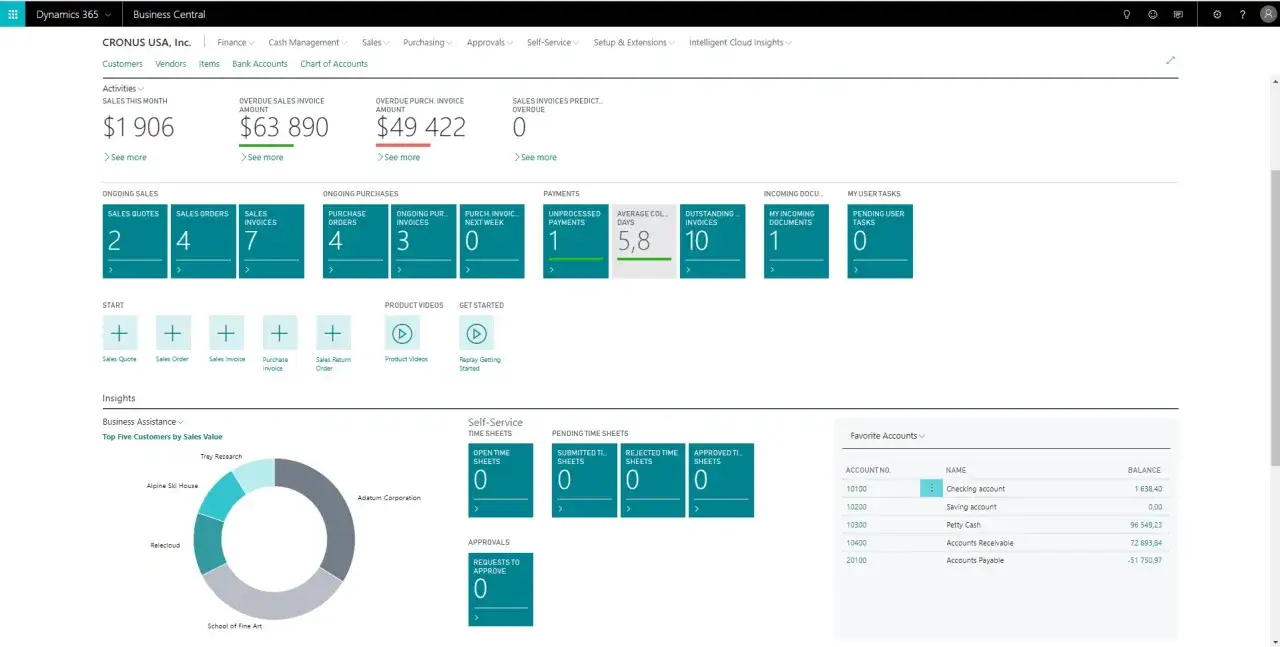Open the Purchase Orders tile
Viewport: 1280px width, 647px height.
pyautogui.click(x=355, y=241)
